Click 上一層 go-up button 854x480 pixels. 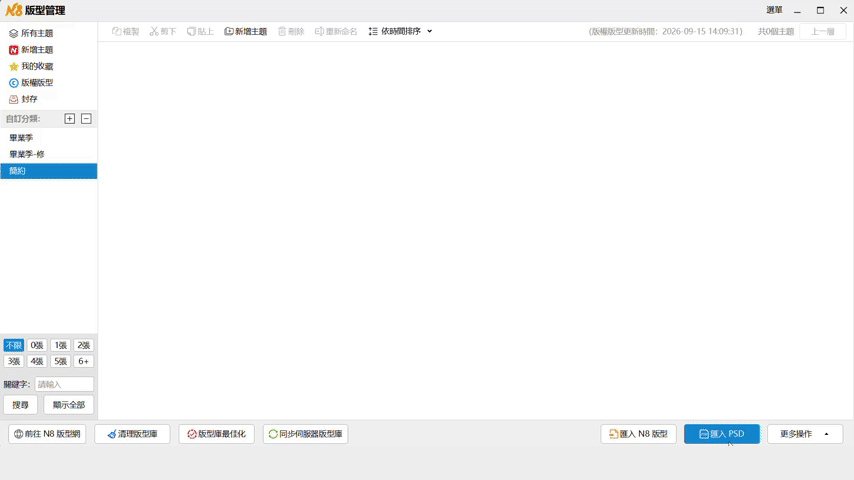pos(822,32)
